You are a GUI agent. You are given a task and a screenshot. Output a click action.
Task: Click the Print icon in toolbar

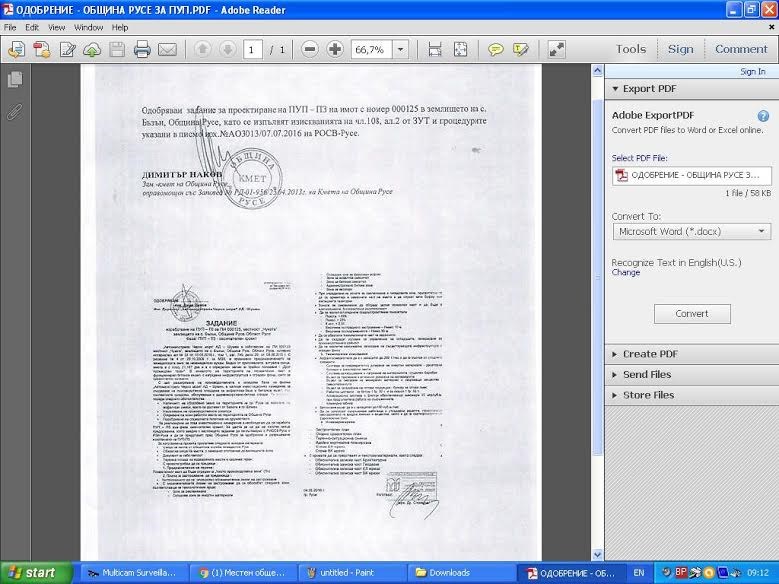142,49
